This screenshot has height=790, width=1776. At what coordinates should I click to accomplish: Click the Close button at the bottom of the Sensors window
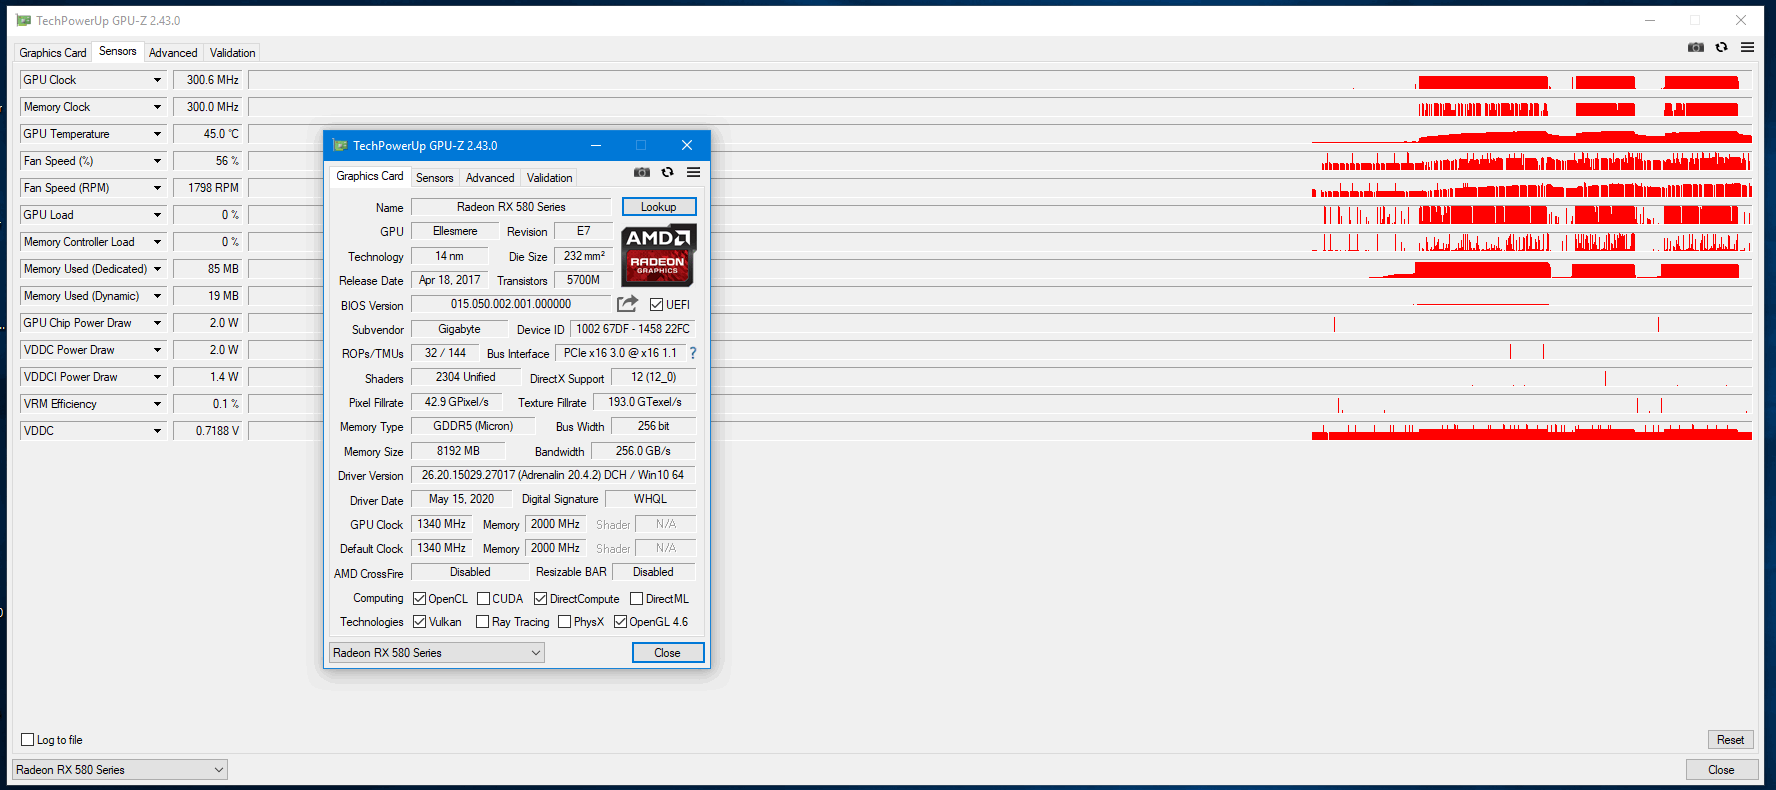[1722, 770]
